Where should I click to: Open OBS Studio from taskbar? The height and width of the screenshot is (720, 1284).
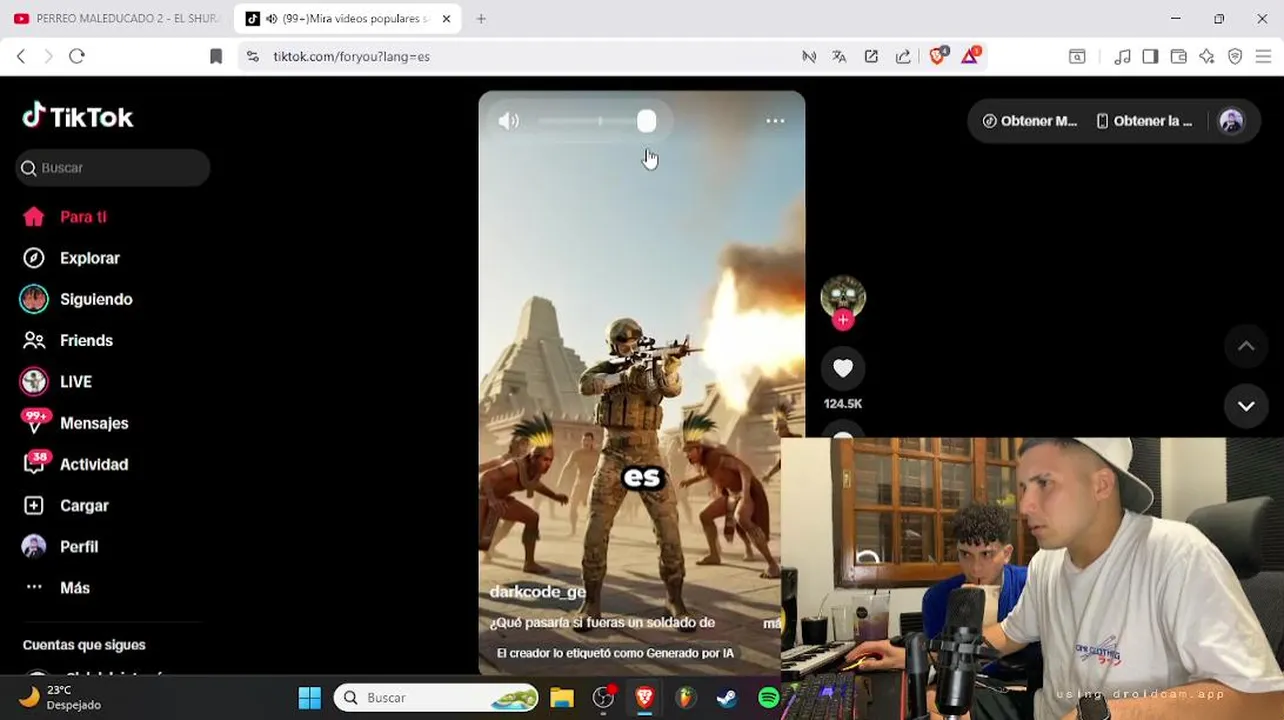click(603, 697)
